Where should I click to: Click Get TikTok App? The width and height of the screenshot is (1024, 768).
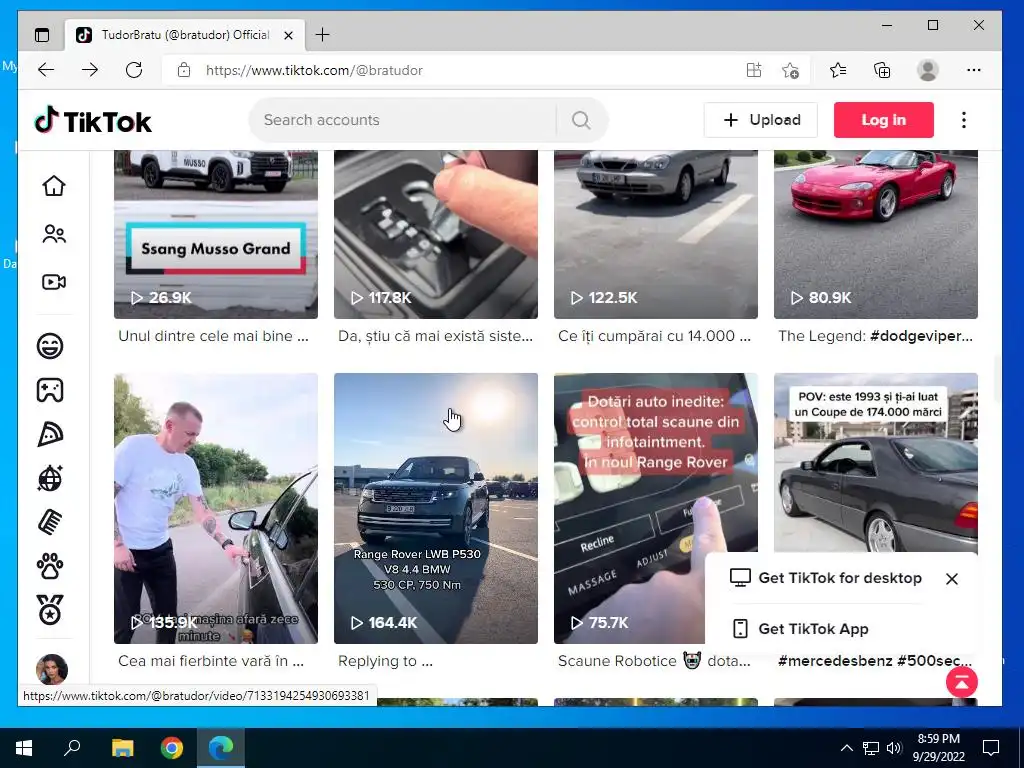800,629
